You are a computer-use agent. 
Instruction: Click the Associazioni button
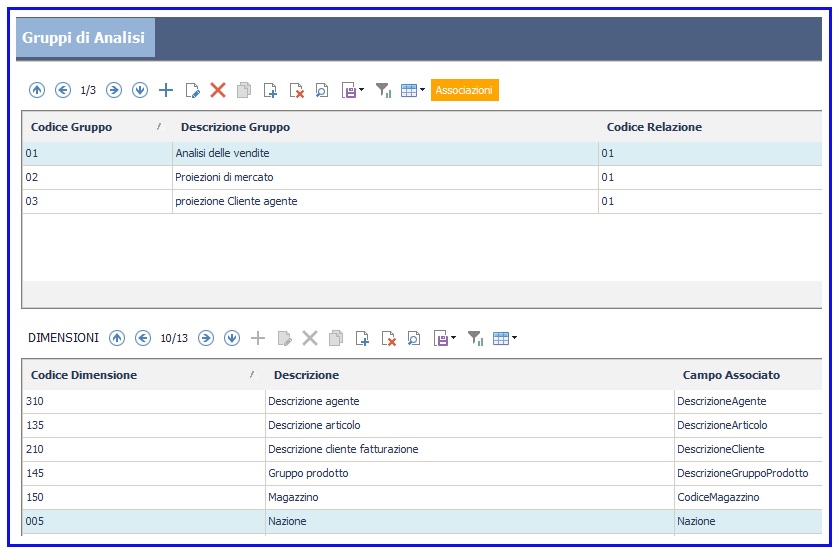click(x=464, y=90)
